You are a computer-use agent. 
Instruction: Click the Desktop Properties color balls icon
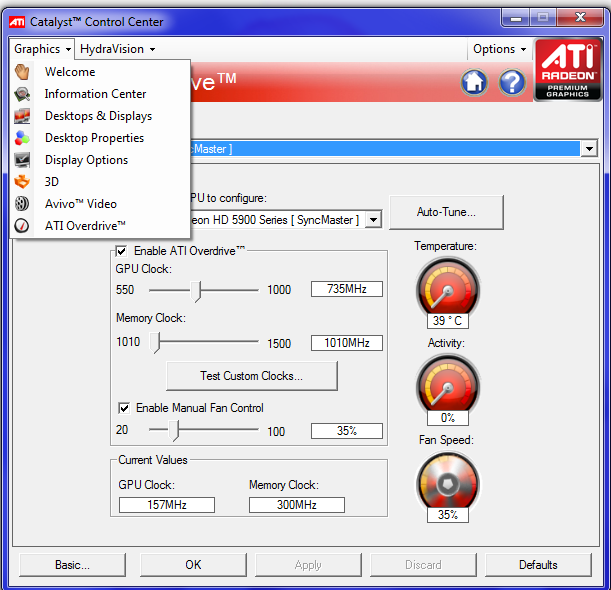coord(22,138)
